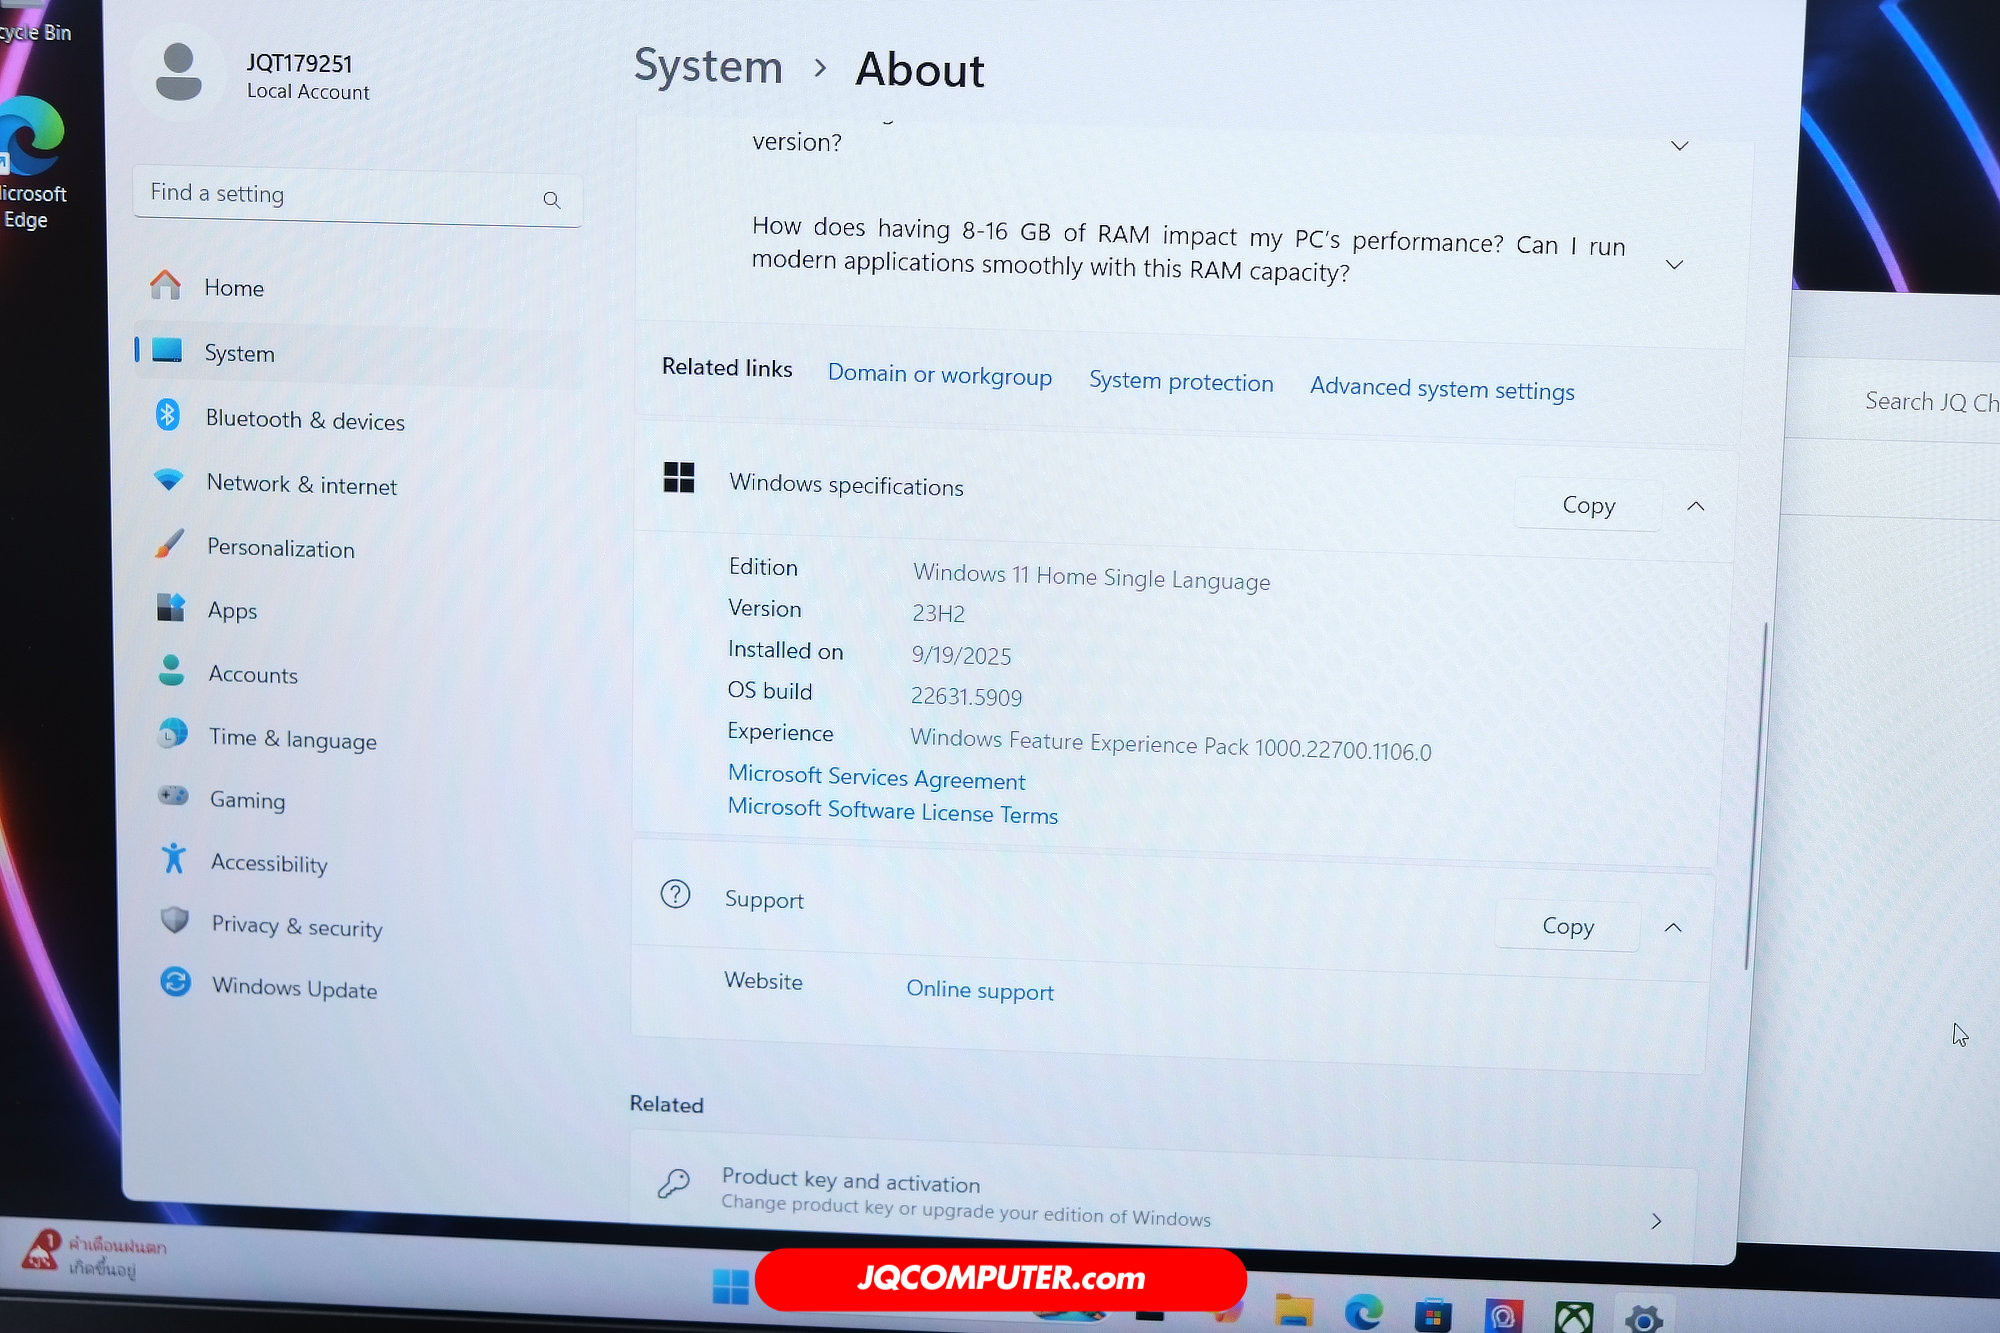2000x1333 pixels.
Task: Select Bluetooth & devices in the sidebar
Action: click(305, 420)
